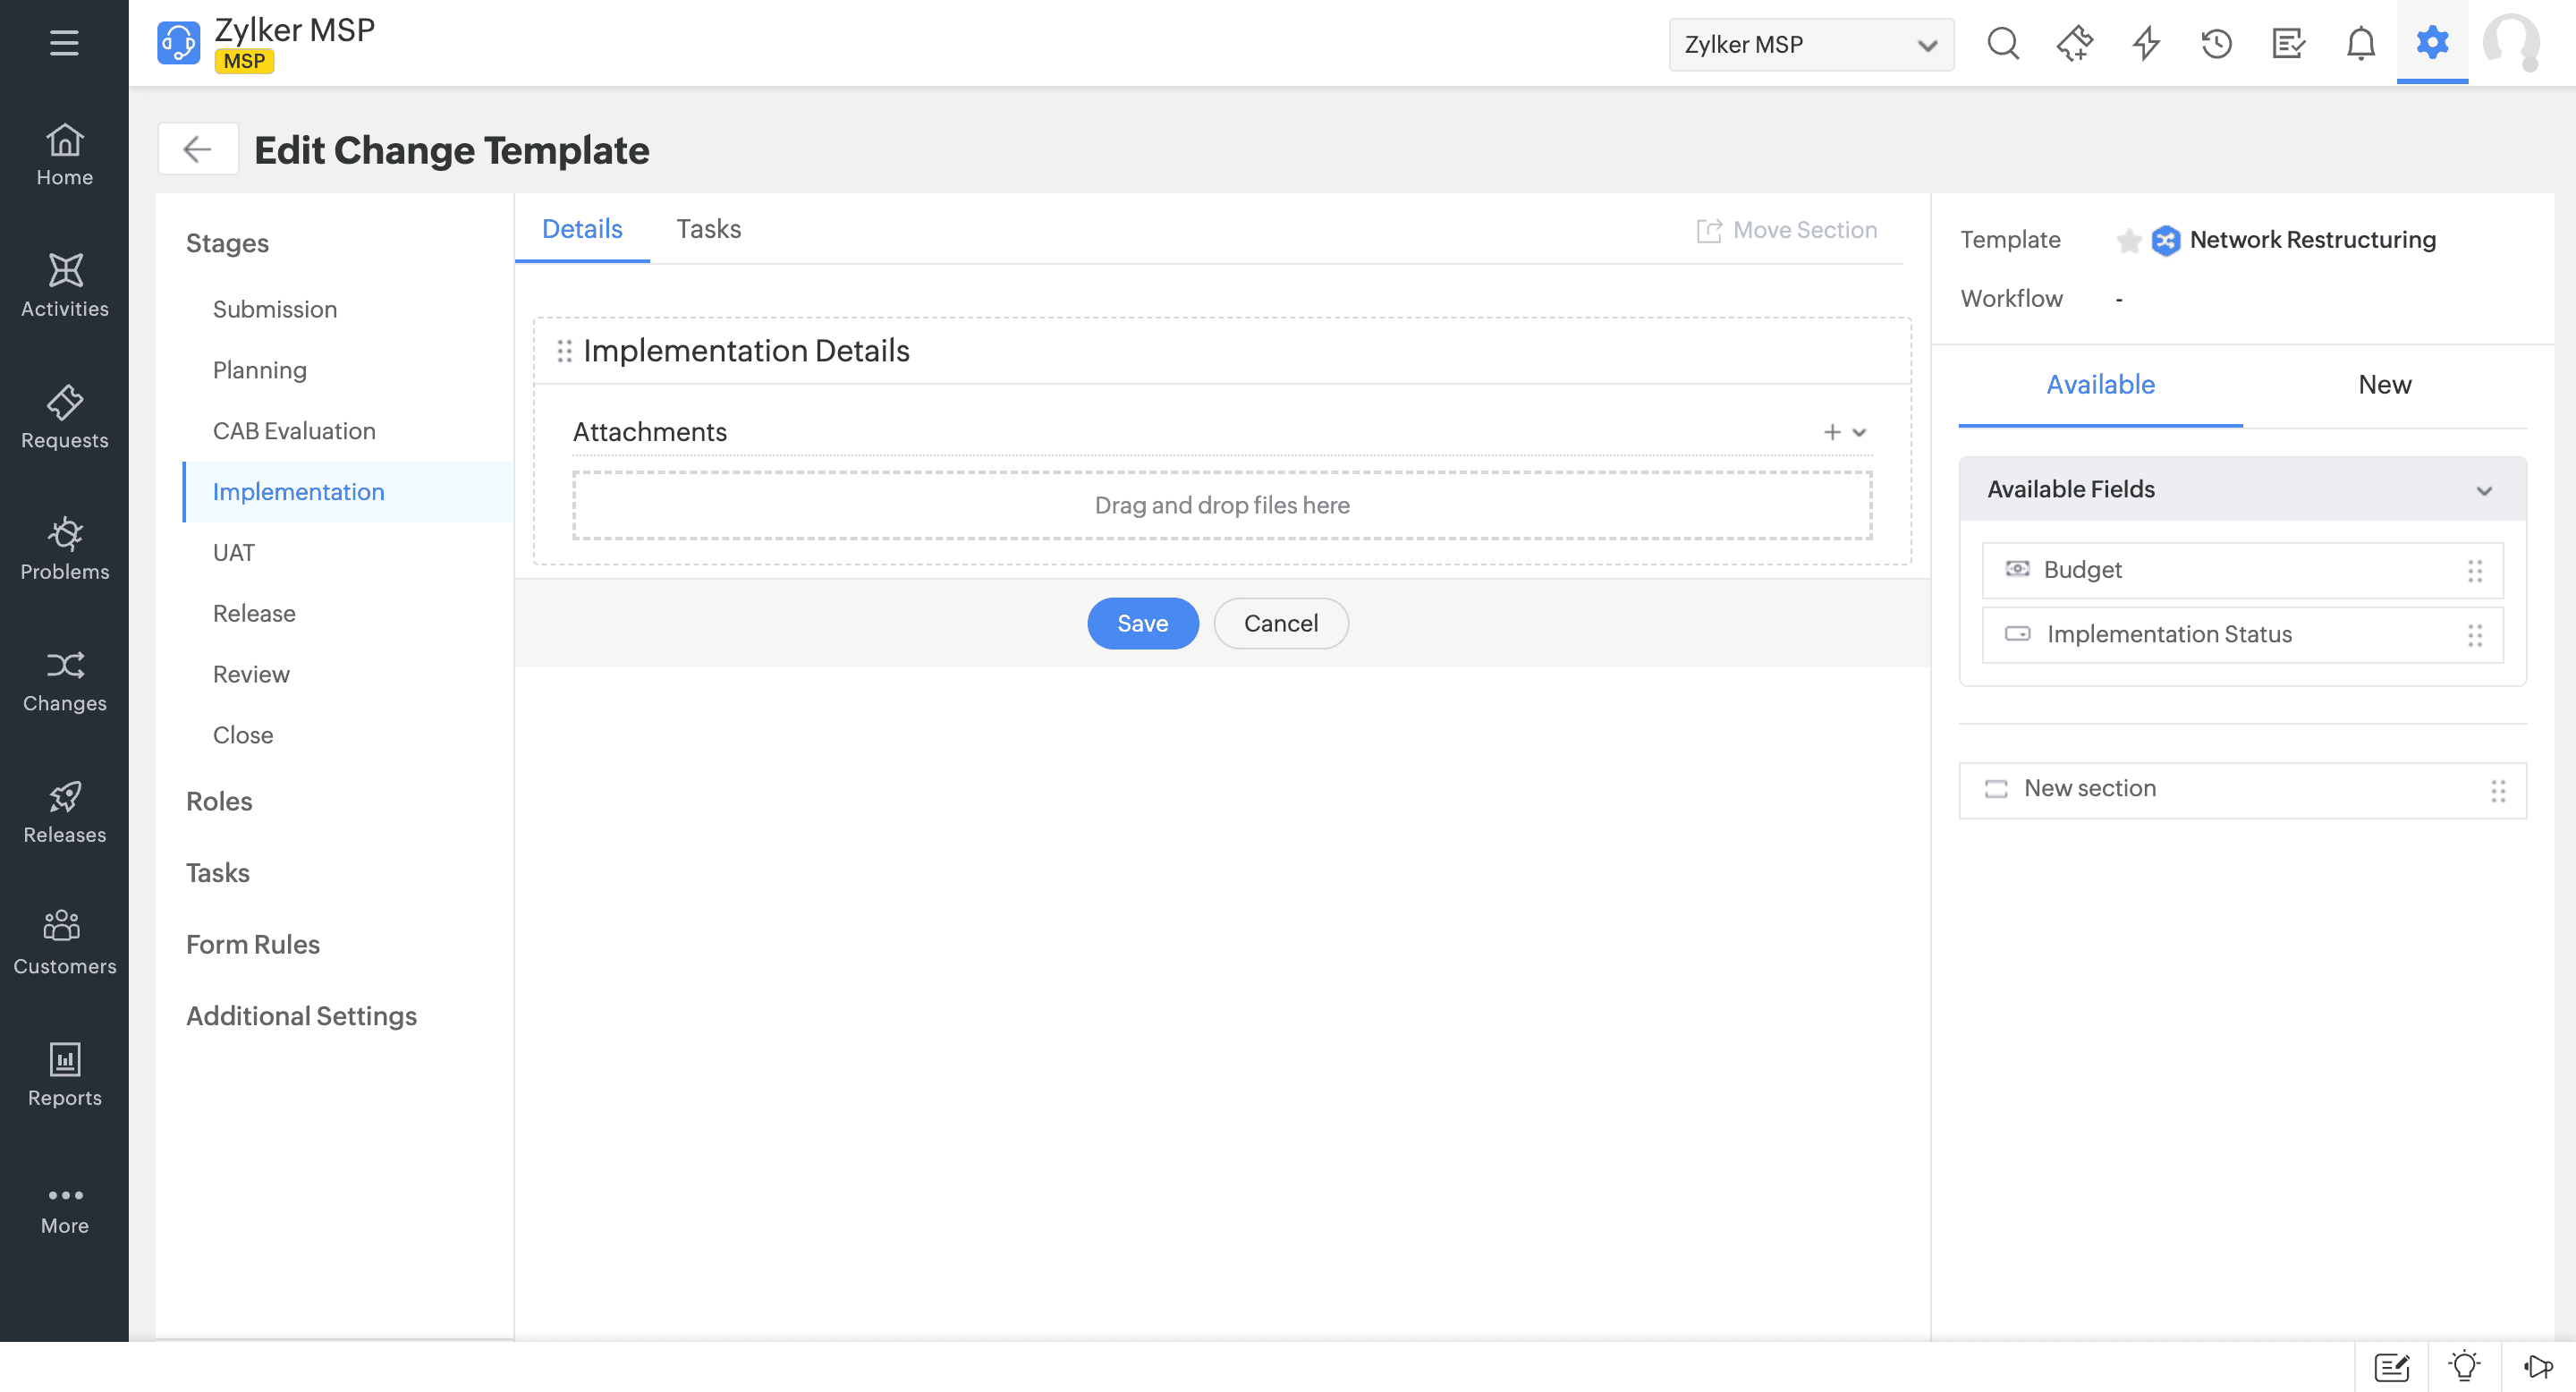This screenshot has width=2576, height=1392.
Task: Toggle the template favorite star
Action: tap(2128, 240)
